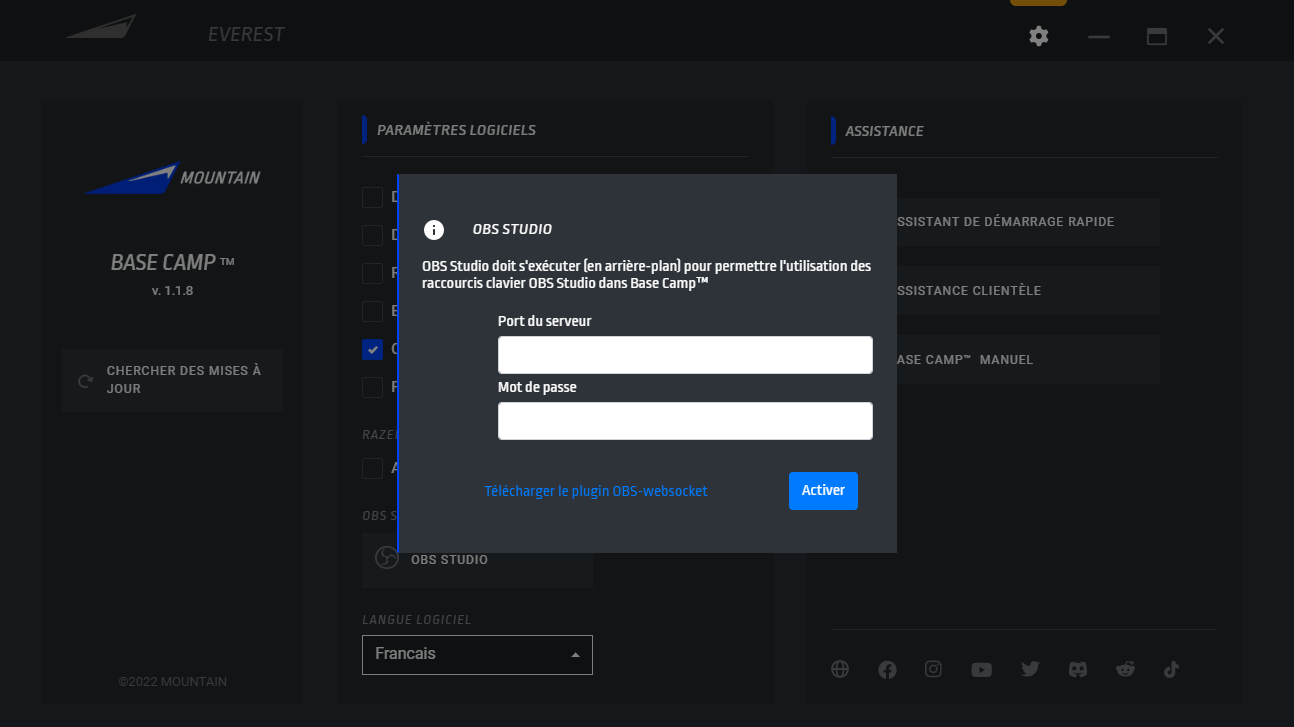Image resolution: width=1294 pixels, height=727 pixels.
Task: Open the Francais language dropdown
Action: tap(465, 654)
